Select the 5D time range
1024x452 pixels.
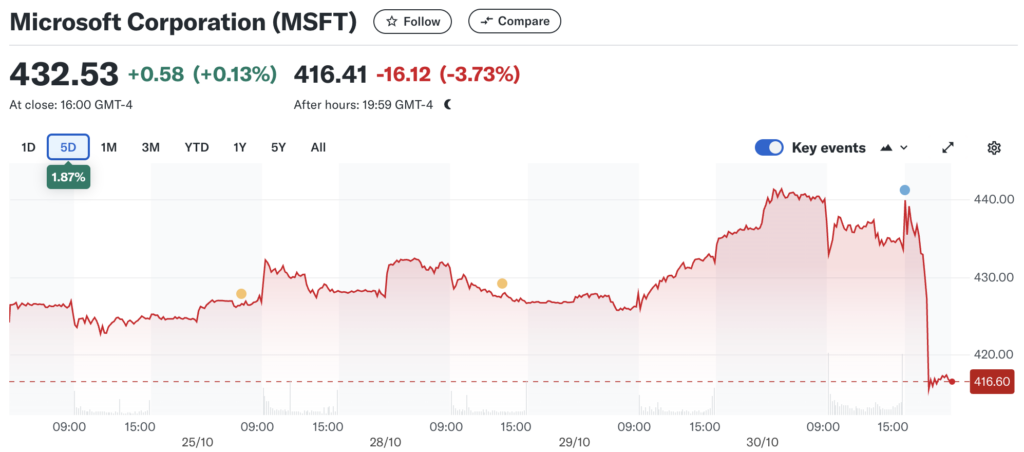68,148
